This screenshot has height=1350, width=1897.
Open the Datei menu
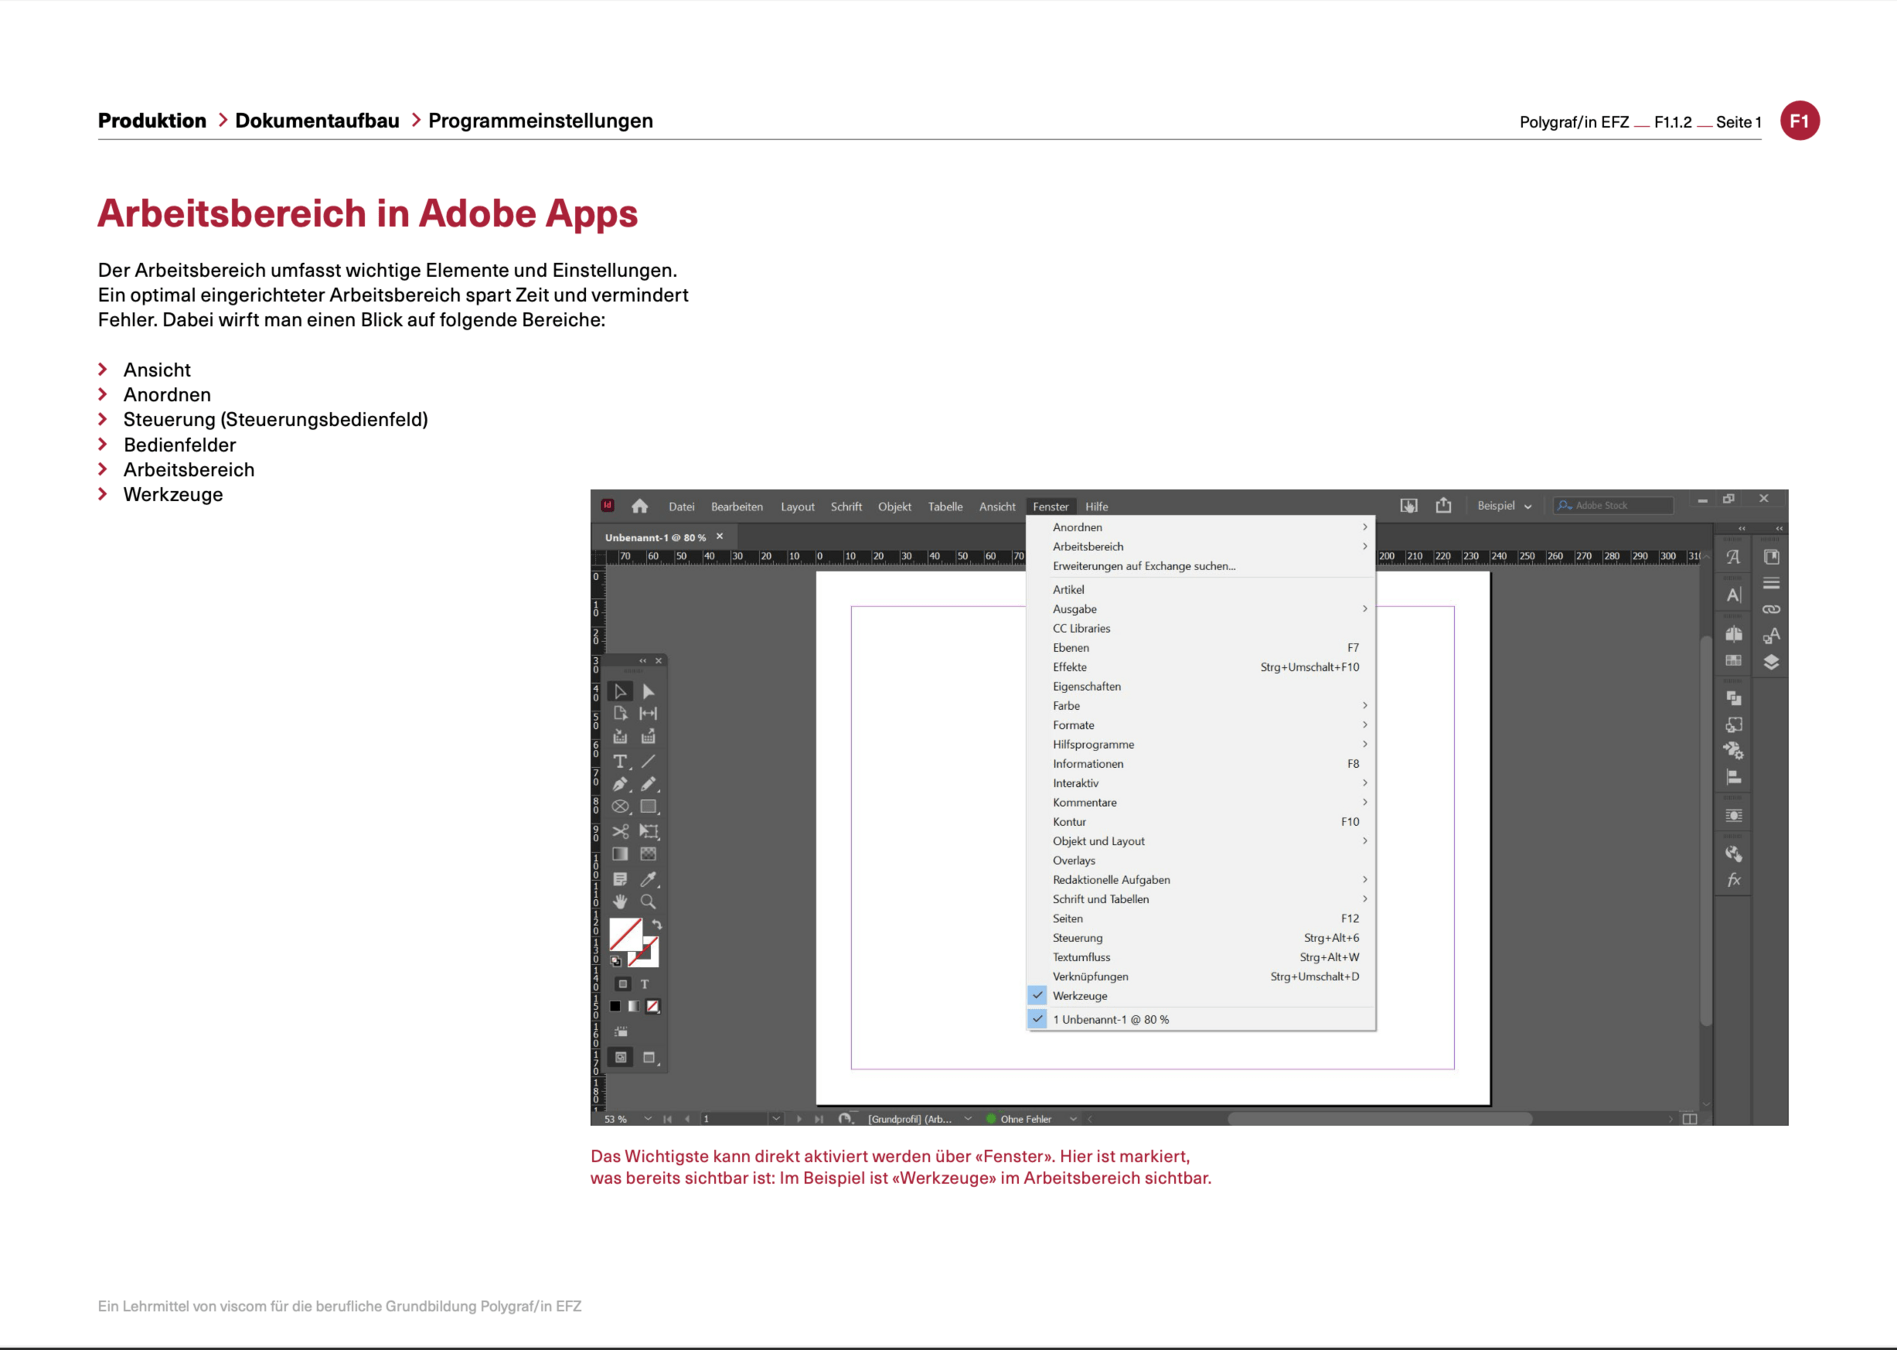tap(681, 507)
